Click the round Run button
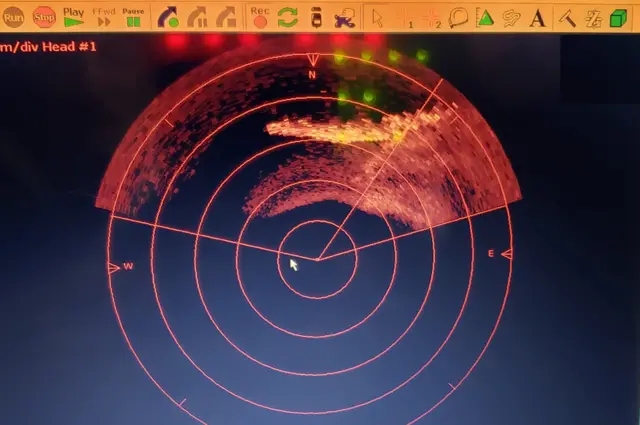This screenshot has width=640, height=425. (x=13, y=17)
